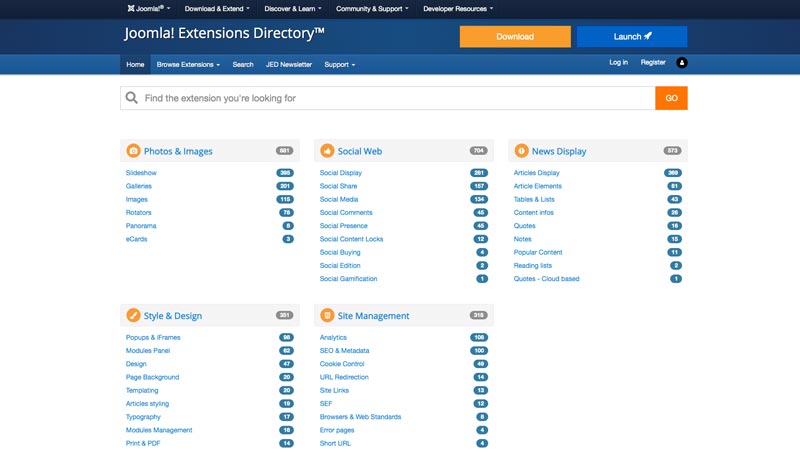Open the Site Management category heading
800x453 pixels.
[x=373, y=316]
